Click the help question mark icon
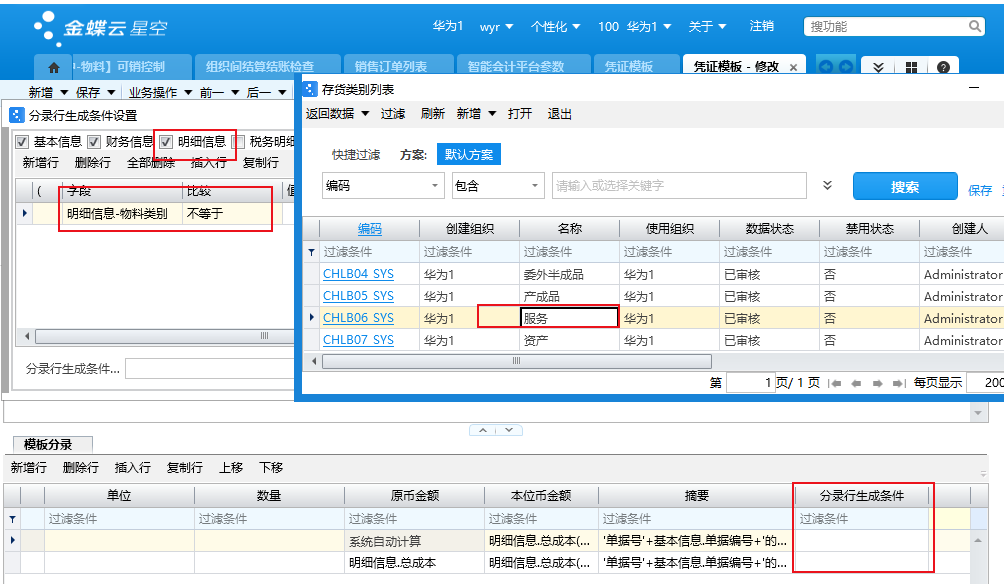This screenshot has height=584, width=1004. click(x=941, y=67)
